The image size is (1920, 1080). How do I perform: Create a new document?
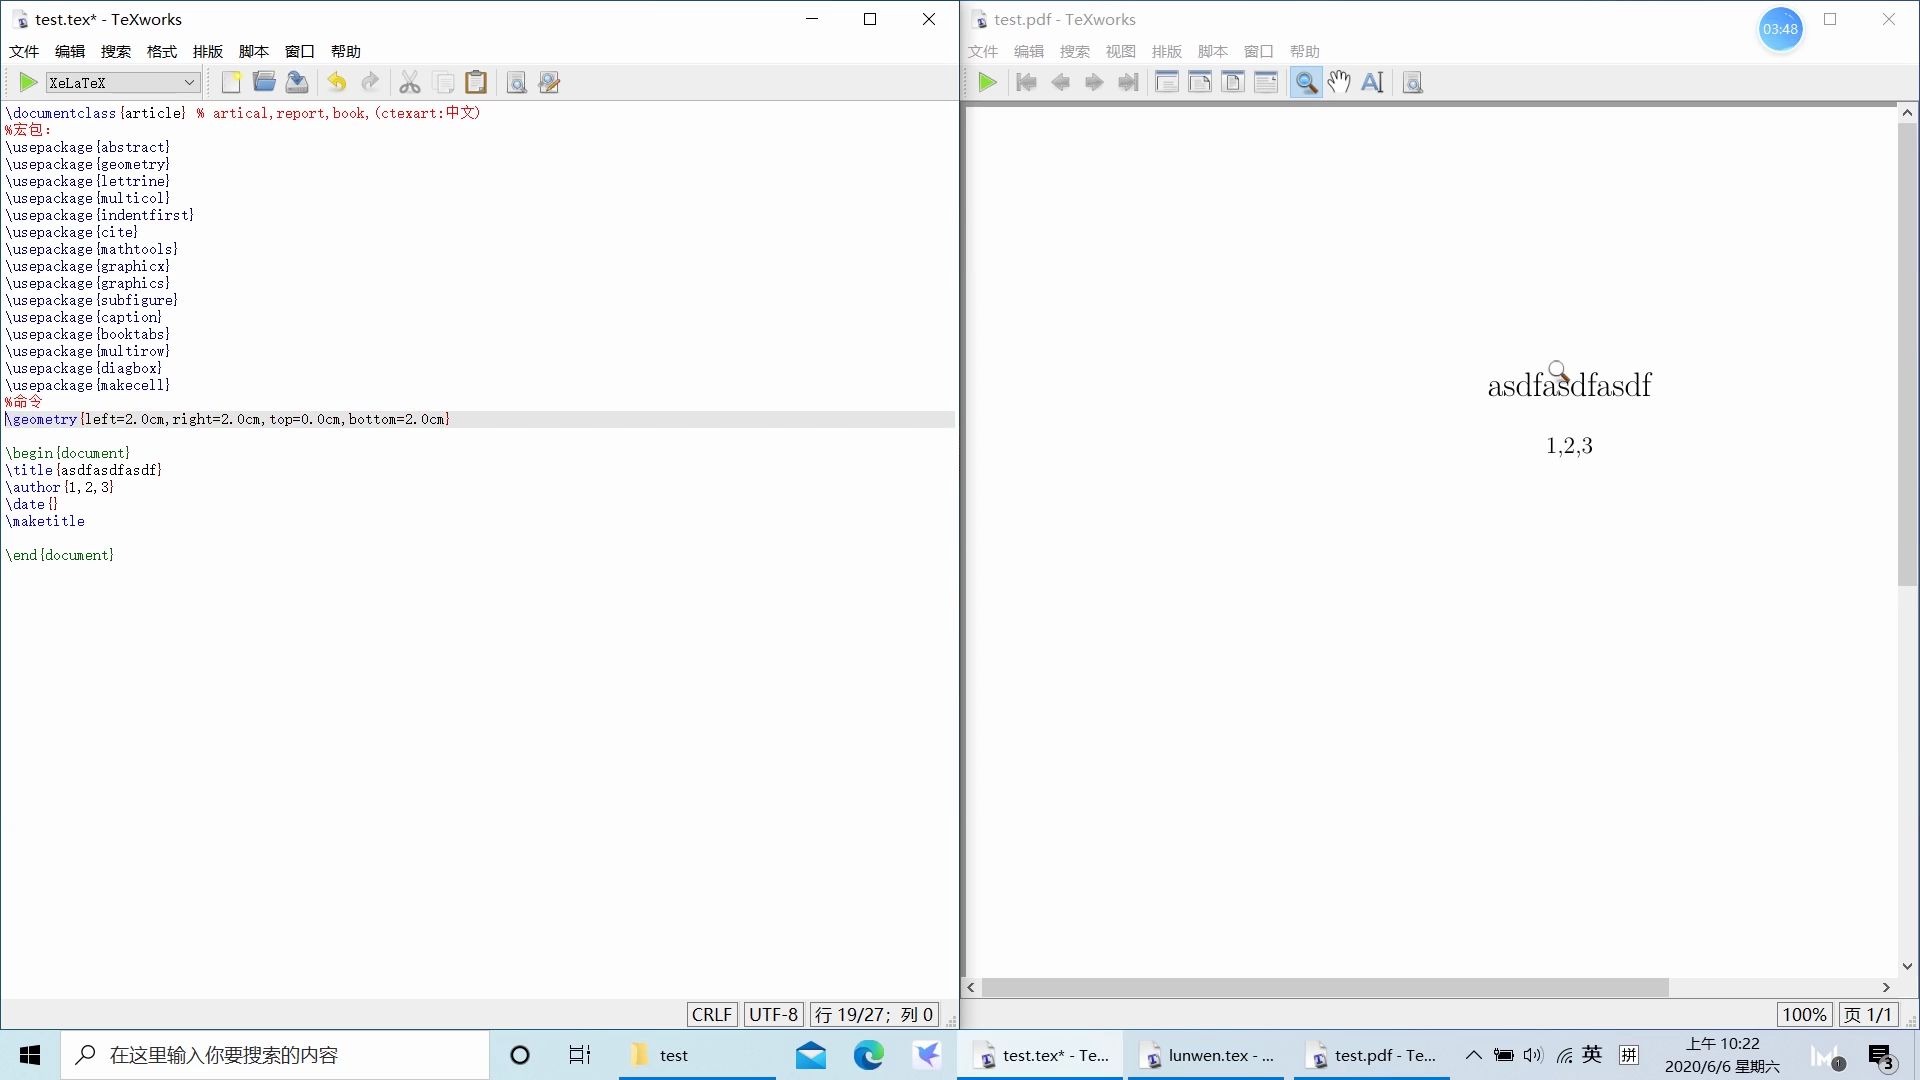(x=231, y=83)
